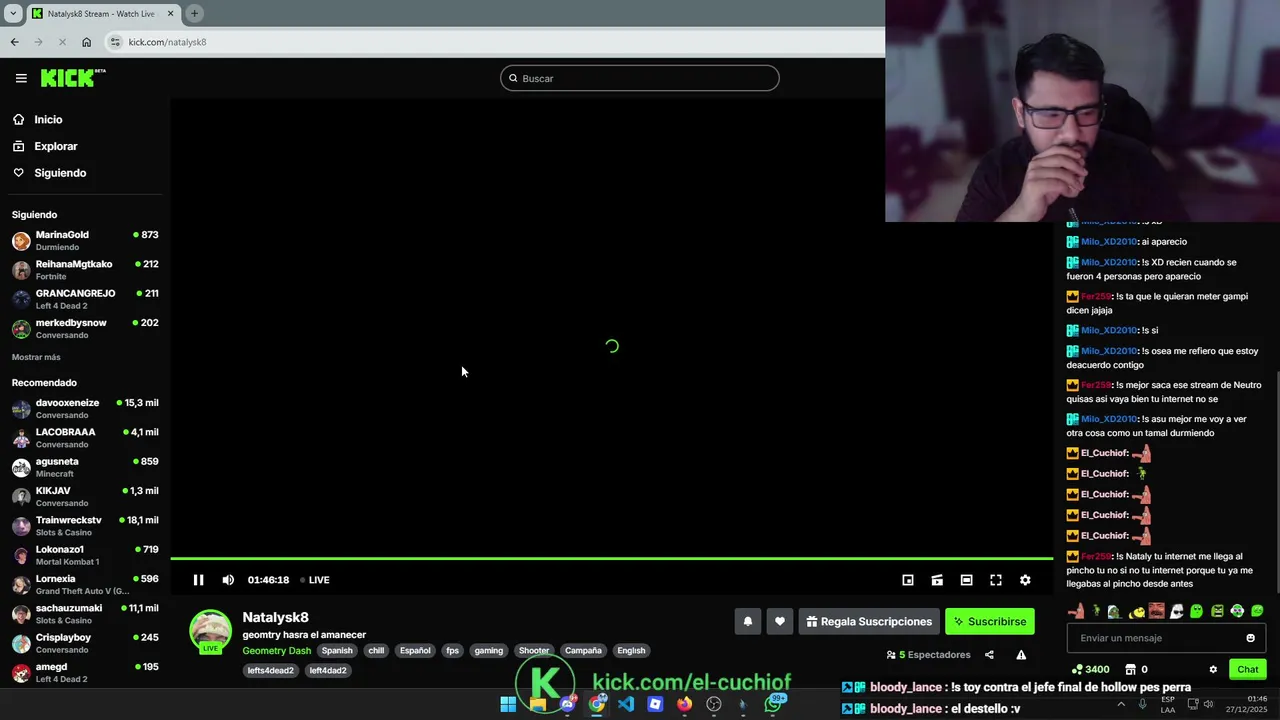Stop loading the page
Viewport: 1280px width, 720px height.
(x=62, y=42)
